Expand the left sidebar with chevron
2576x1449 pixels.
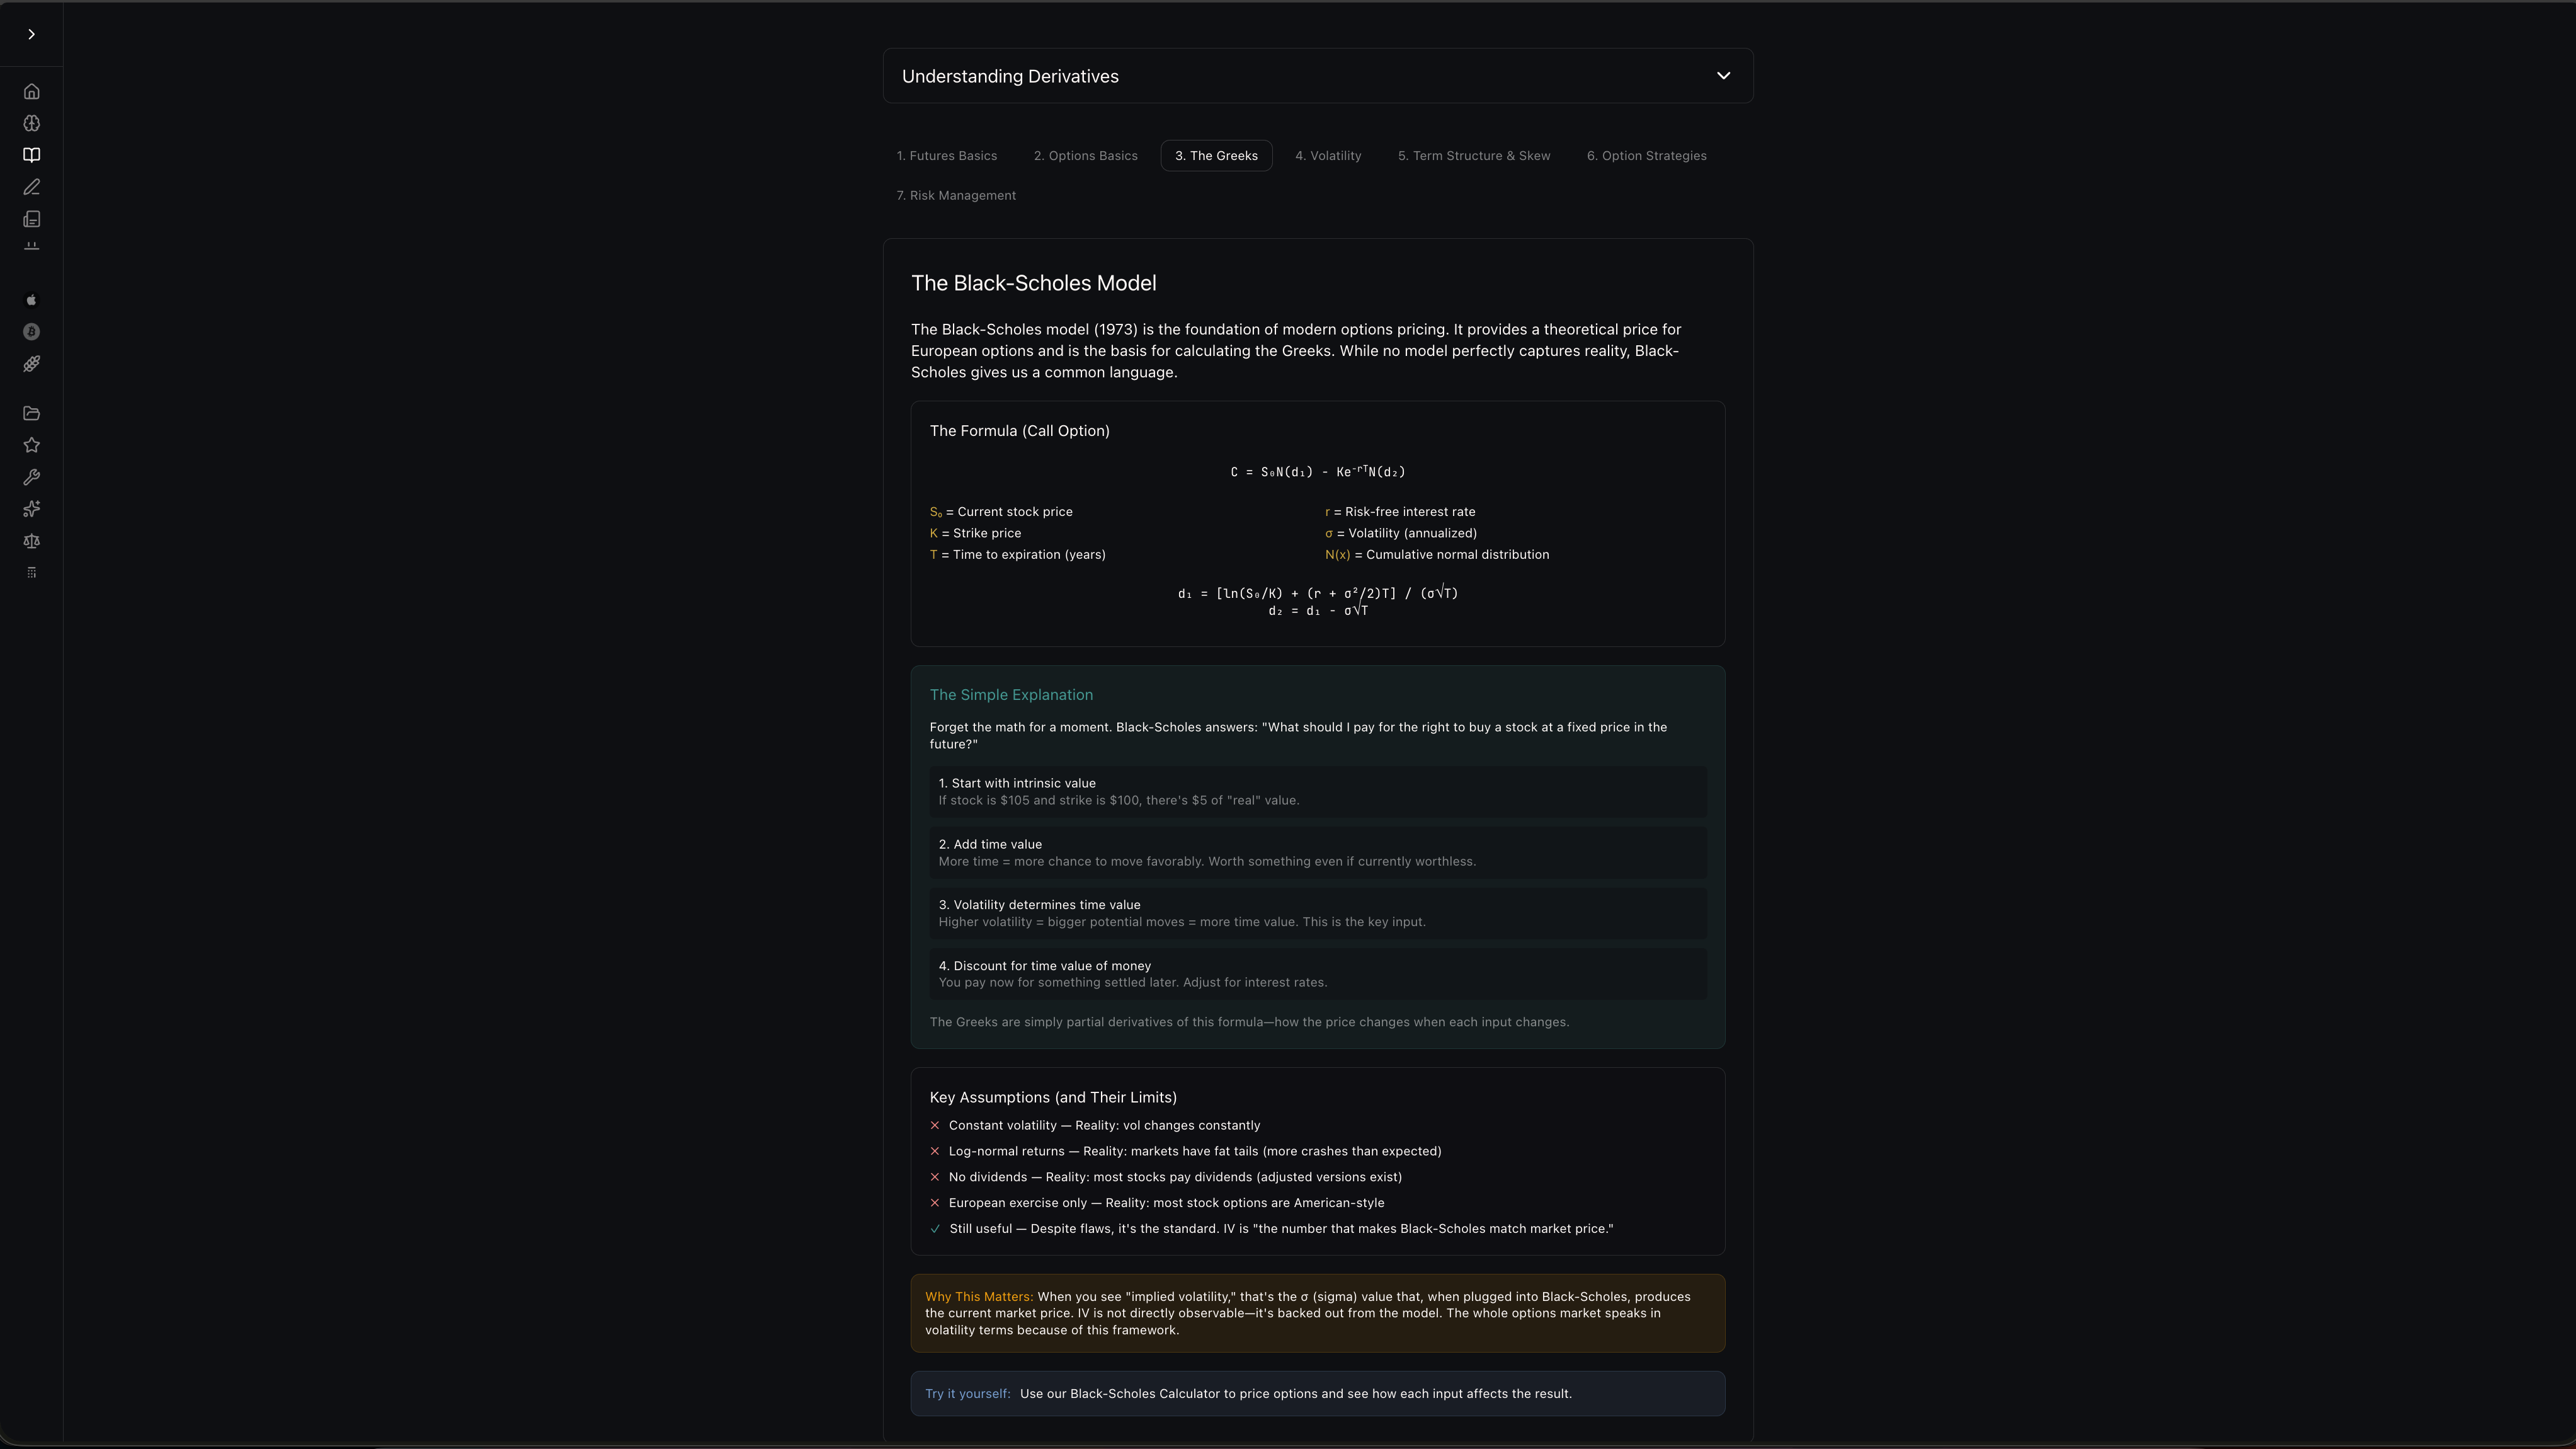(31, 34)
